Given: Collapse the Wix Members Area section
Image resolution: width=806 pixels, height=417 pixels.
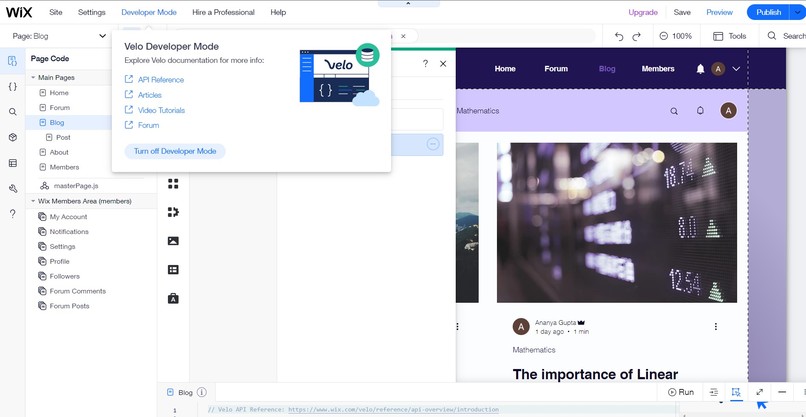Looking at the screenshot, I should coord(33,202).
